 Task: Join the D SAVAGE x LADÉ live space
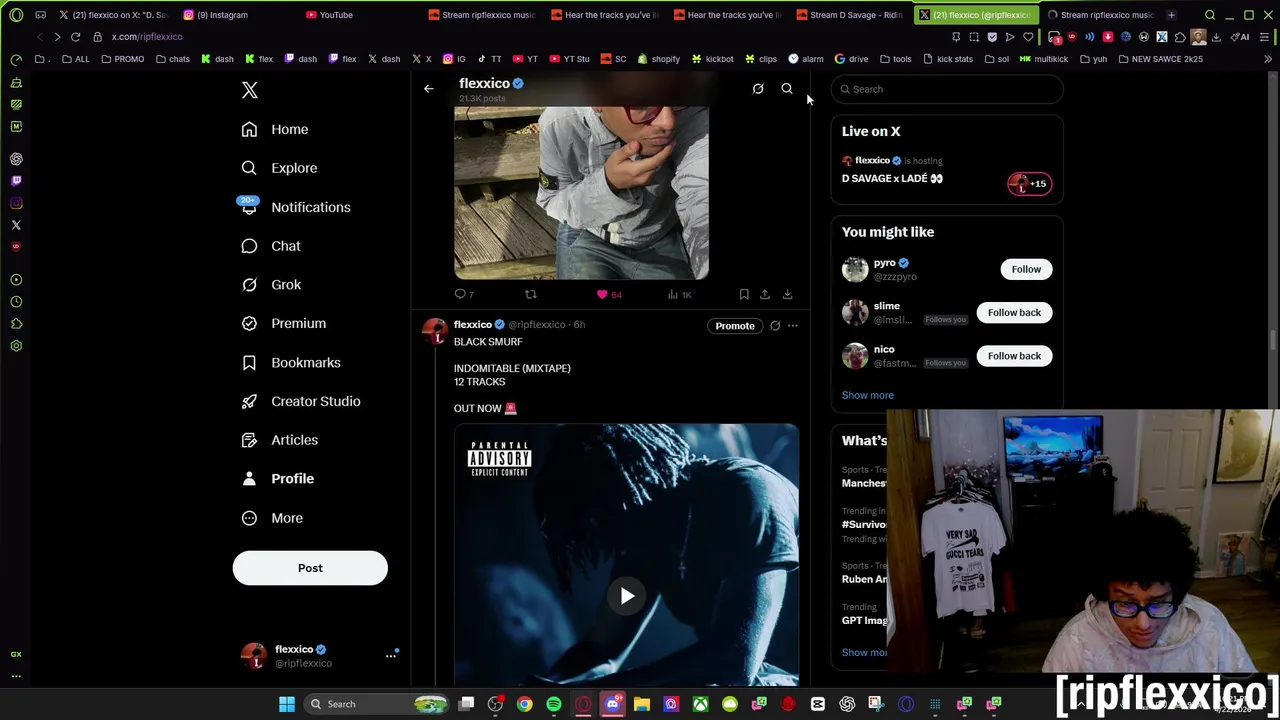(x=892, y=178)
